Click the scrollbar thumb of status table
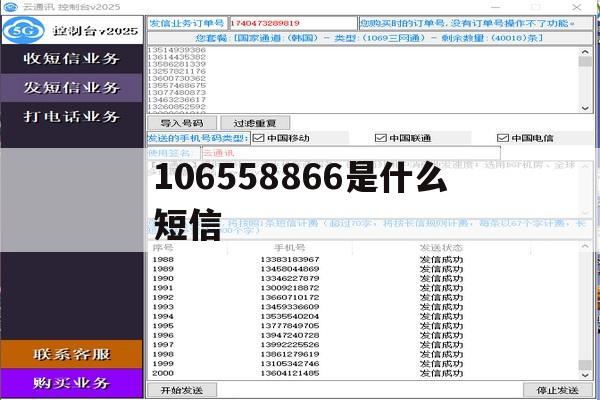The height and width of the screenshot is (400, 600). (x=585, y=364)
